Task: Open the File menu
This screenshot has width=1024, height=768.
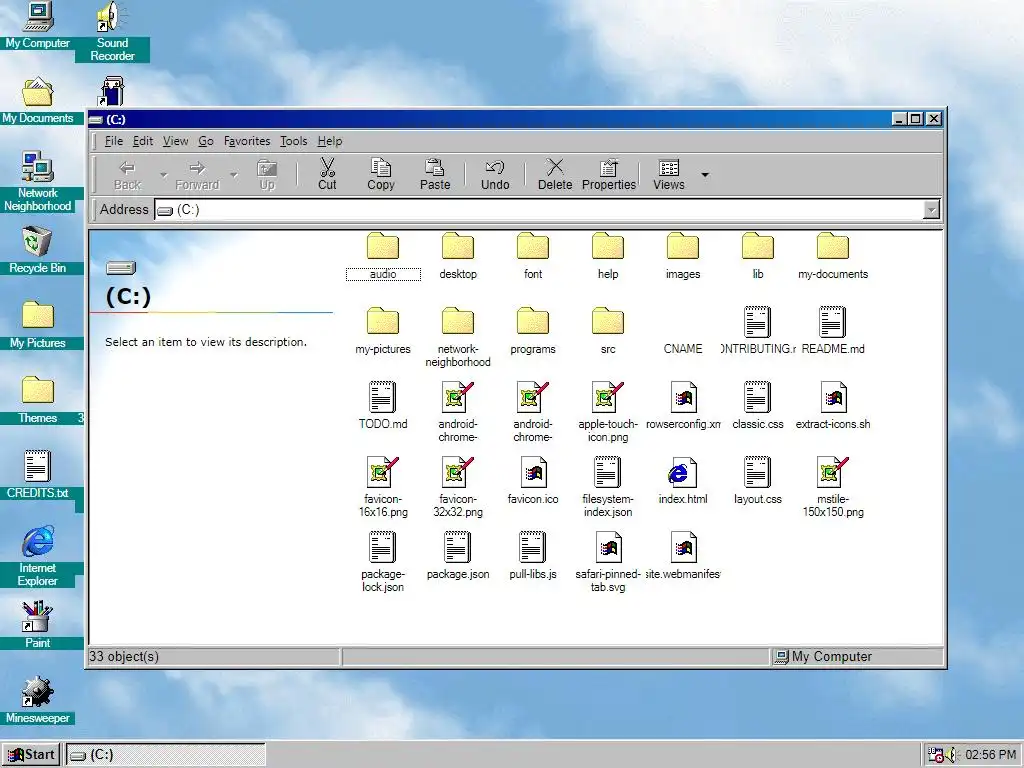Action: pos(114,141)
